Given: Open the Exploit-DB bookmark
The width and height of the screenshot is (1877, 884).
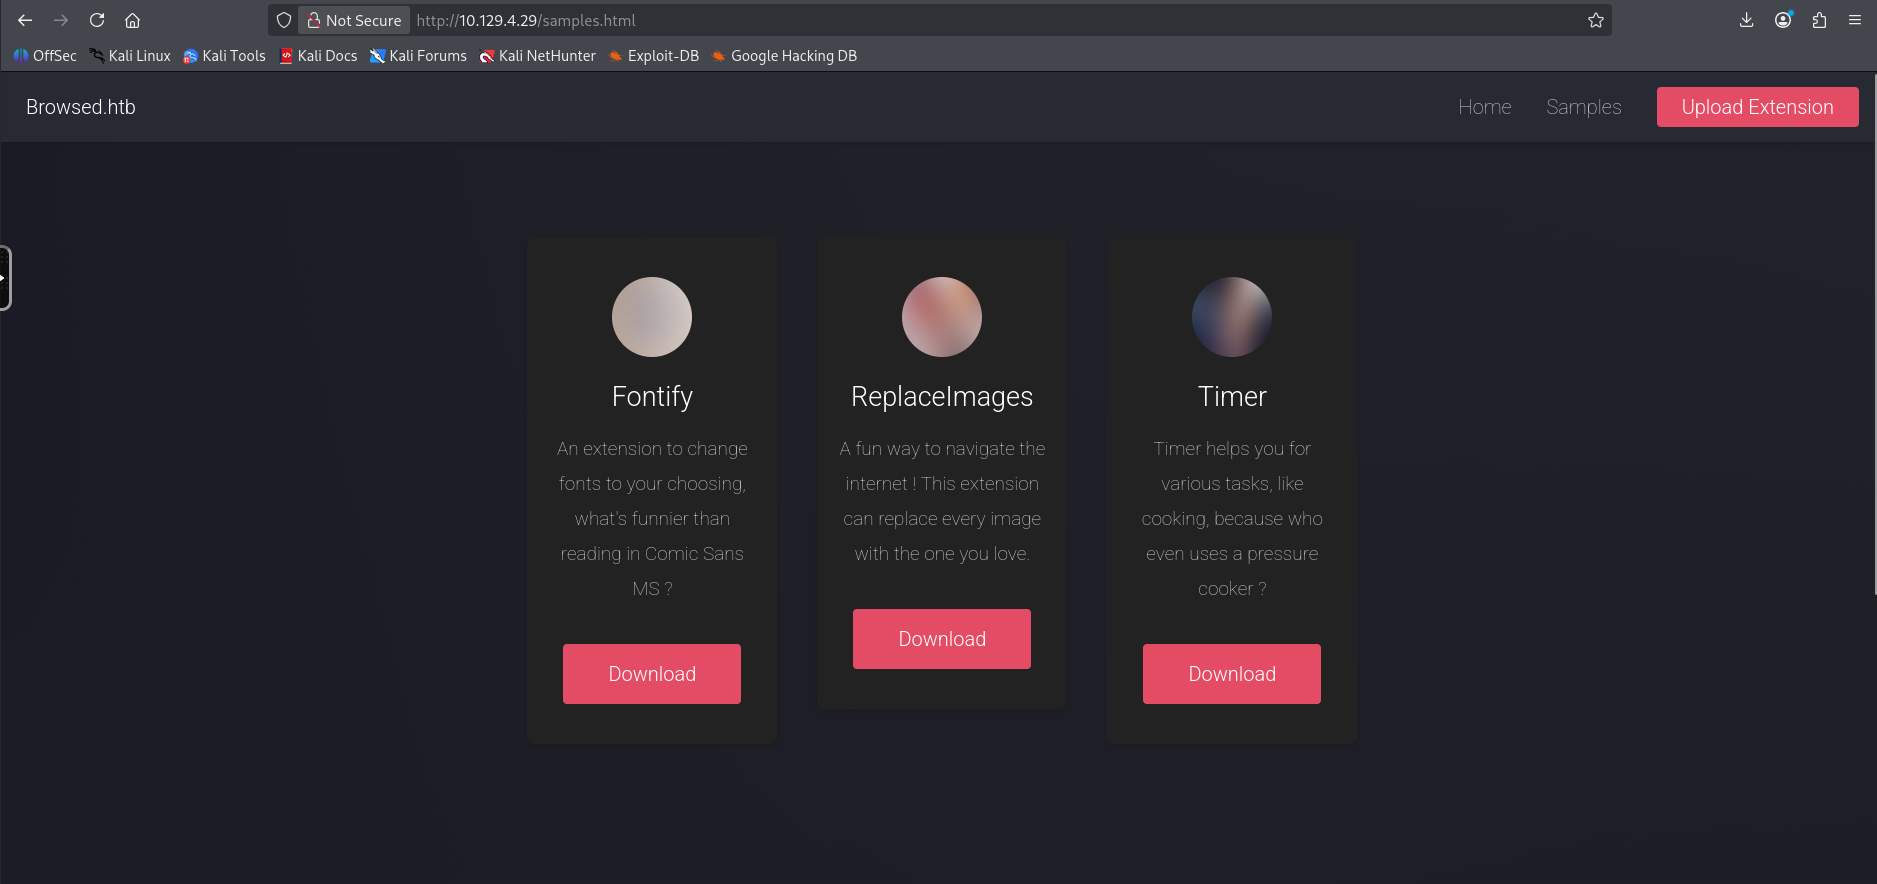Looking at the screenshot, I should click(653, 56).
